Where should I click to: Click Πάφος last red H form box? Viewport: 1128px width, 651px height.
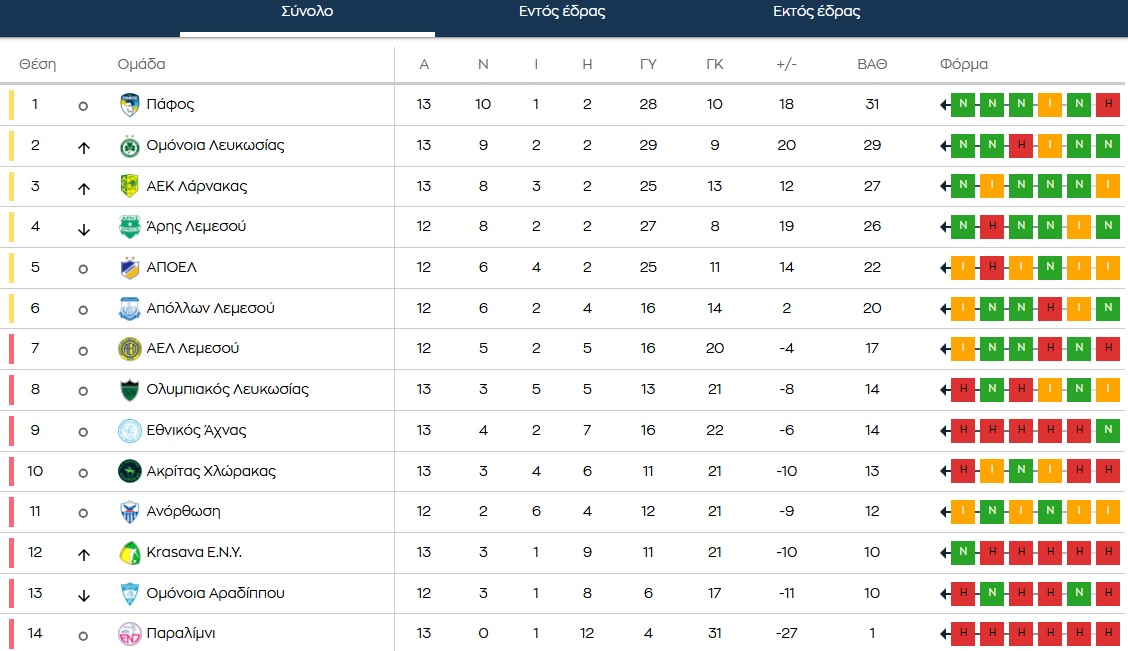pos(1107,104)
